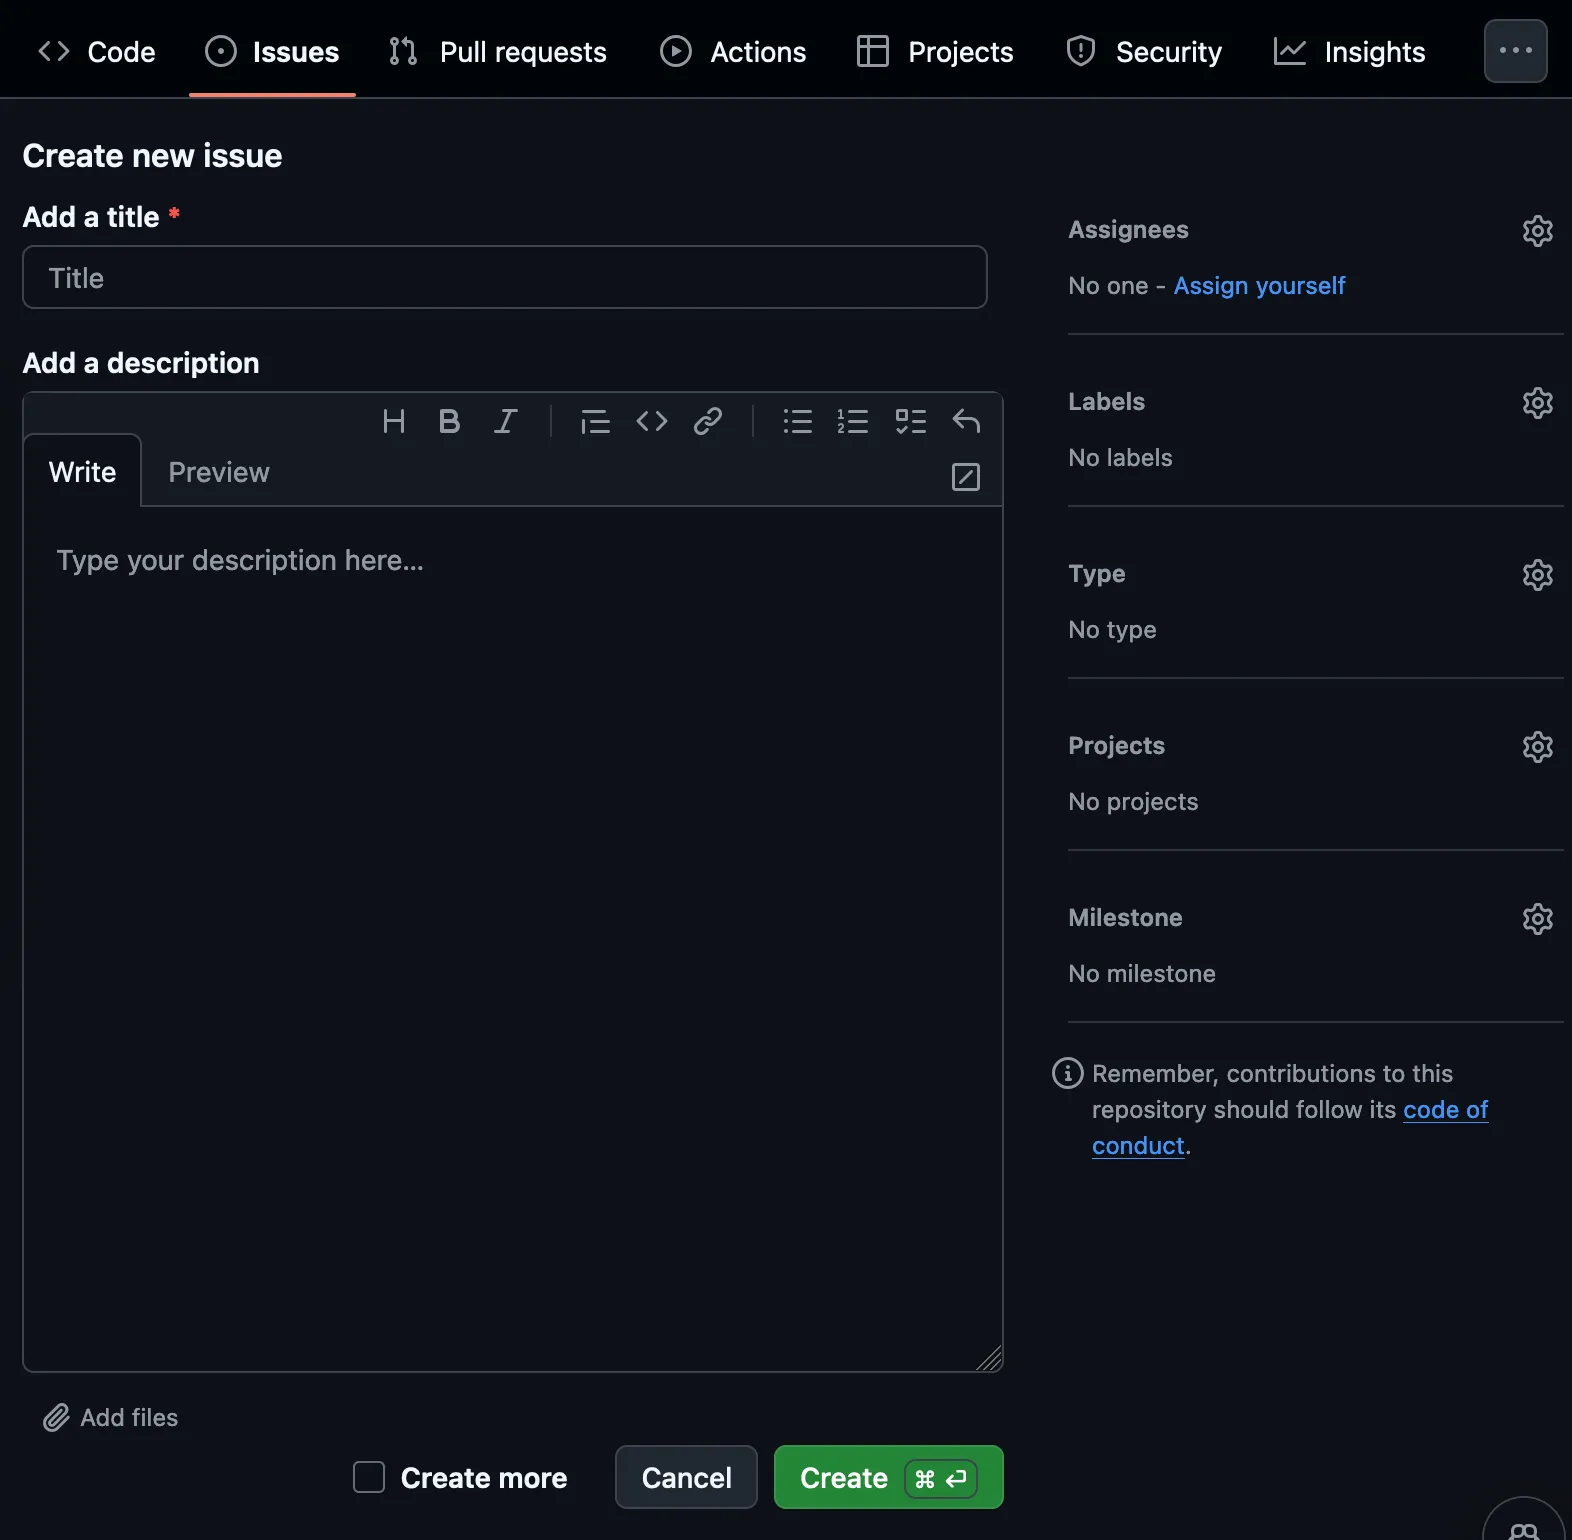Open the three-dot overflow menu
Image resolution: width=1572 pixels, height=1540 pixels.
pyautogui.click(x=1515, y=51)
